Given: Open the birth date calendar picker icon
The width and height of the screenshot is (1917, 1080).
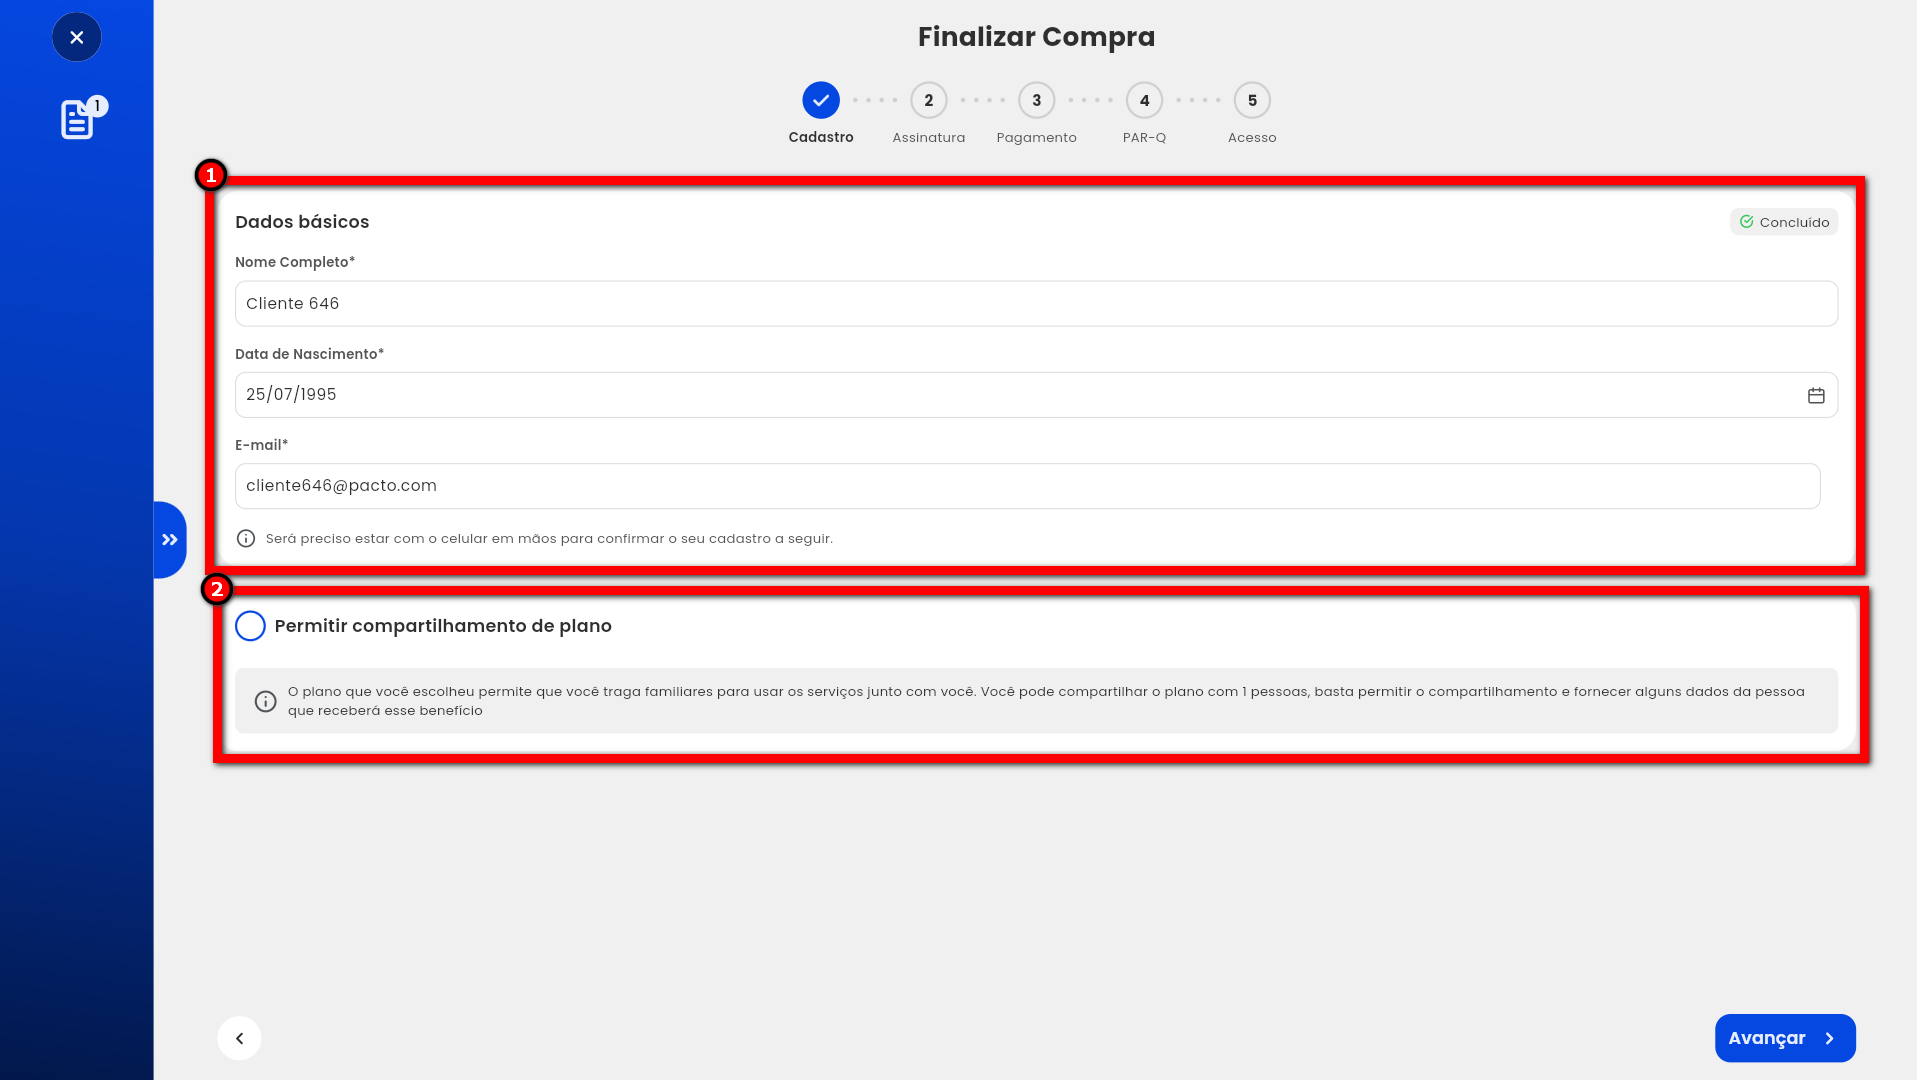Looking at the screenshot, I should [1816, 395].
